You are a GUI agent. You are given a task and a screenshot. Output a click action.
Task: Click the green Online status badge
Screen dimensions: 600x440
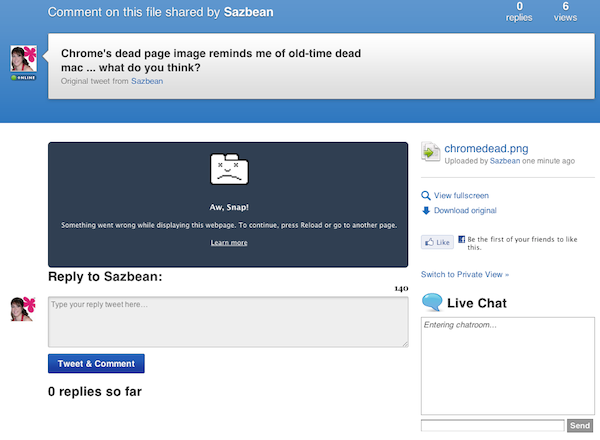coord(23,77)
